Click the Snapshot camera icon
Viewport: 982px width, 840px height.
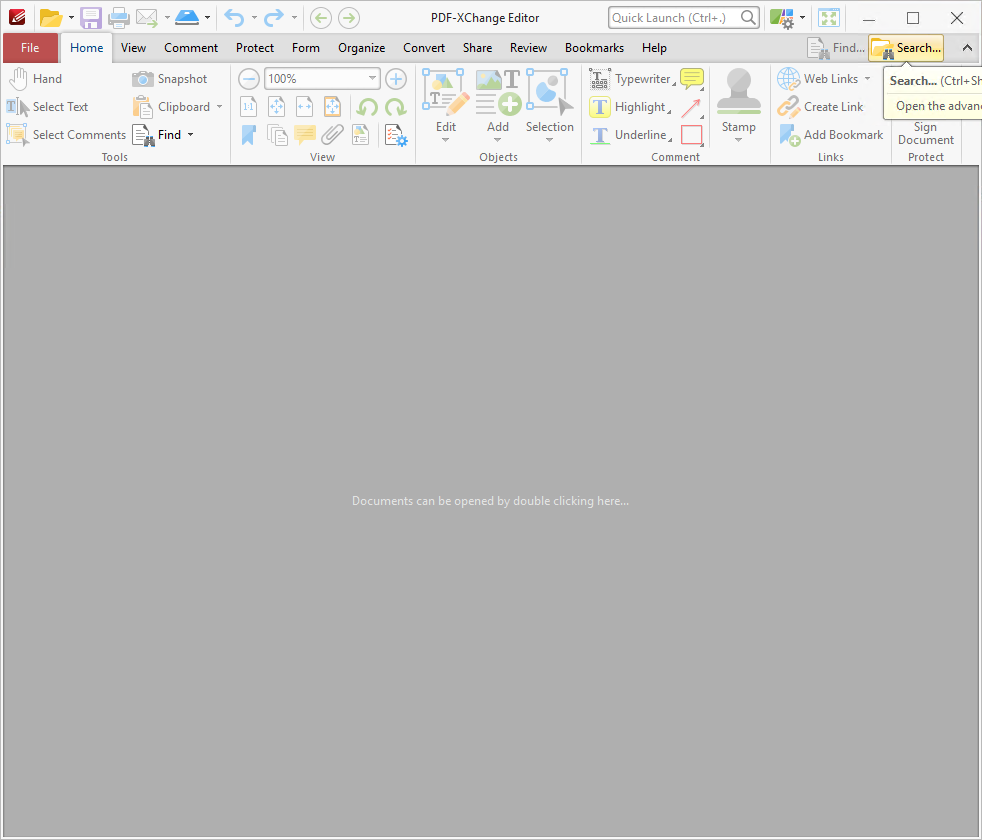point(143,79)
